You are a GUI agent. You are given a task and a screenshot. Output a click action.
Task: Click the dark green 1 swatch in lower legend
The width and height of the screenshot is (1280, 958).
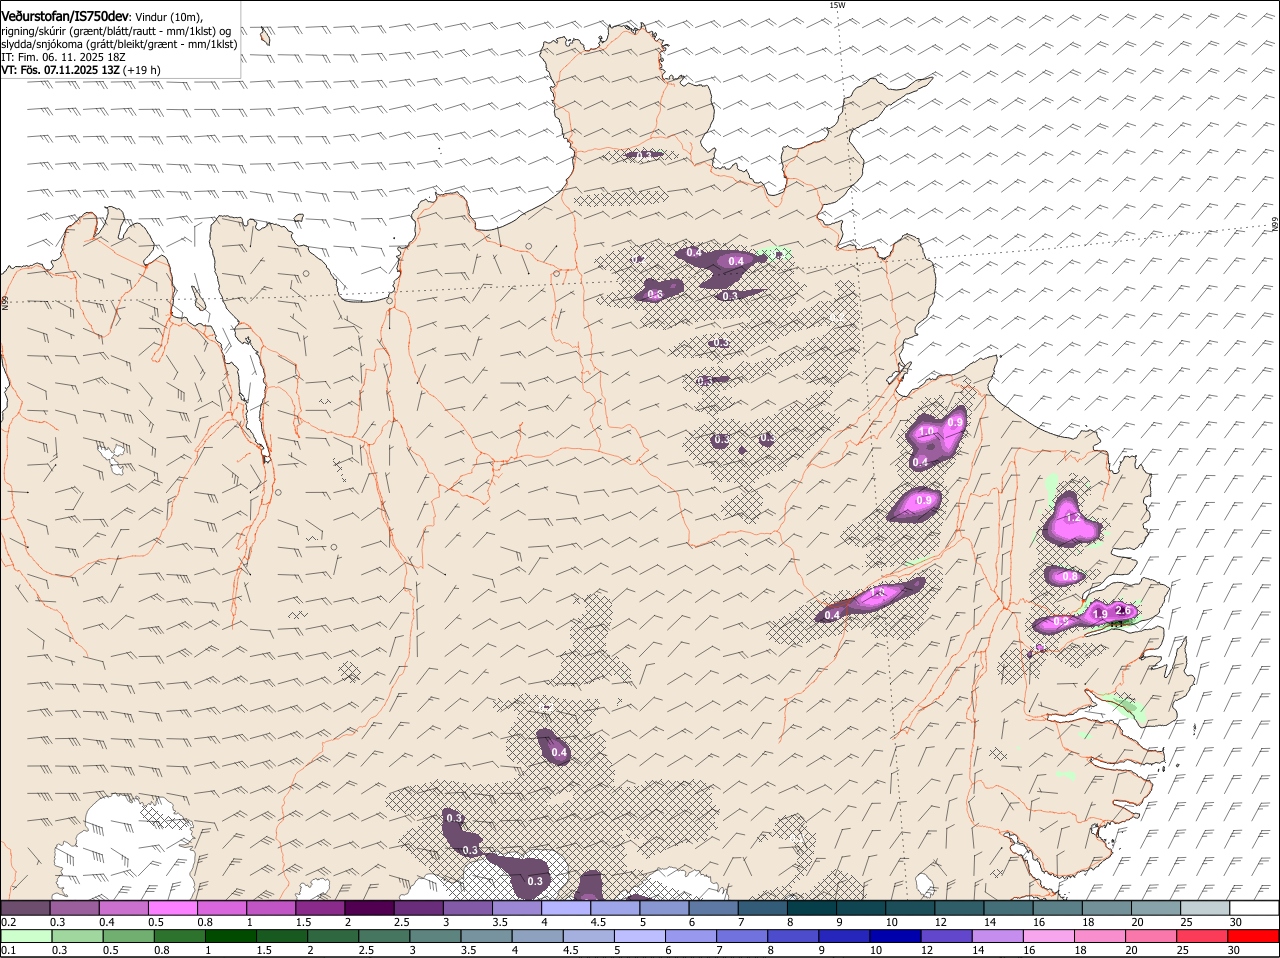(230, 936)
